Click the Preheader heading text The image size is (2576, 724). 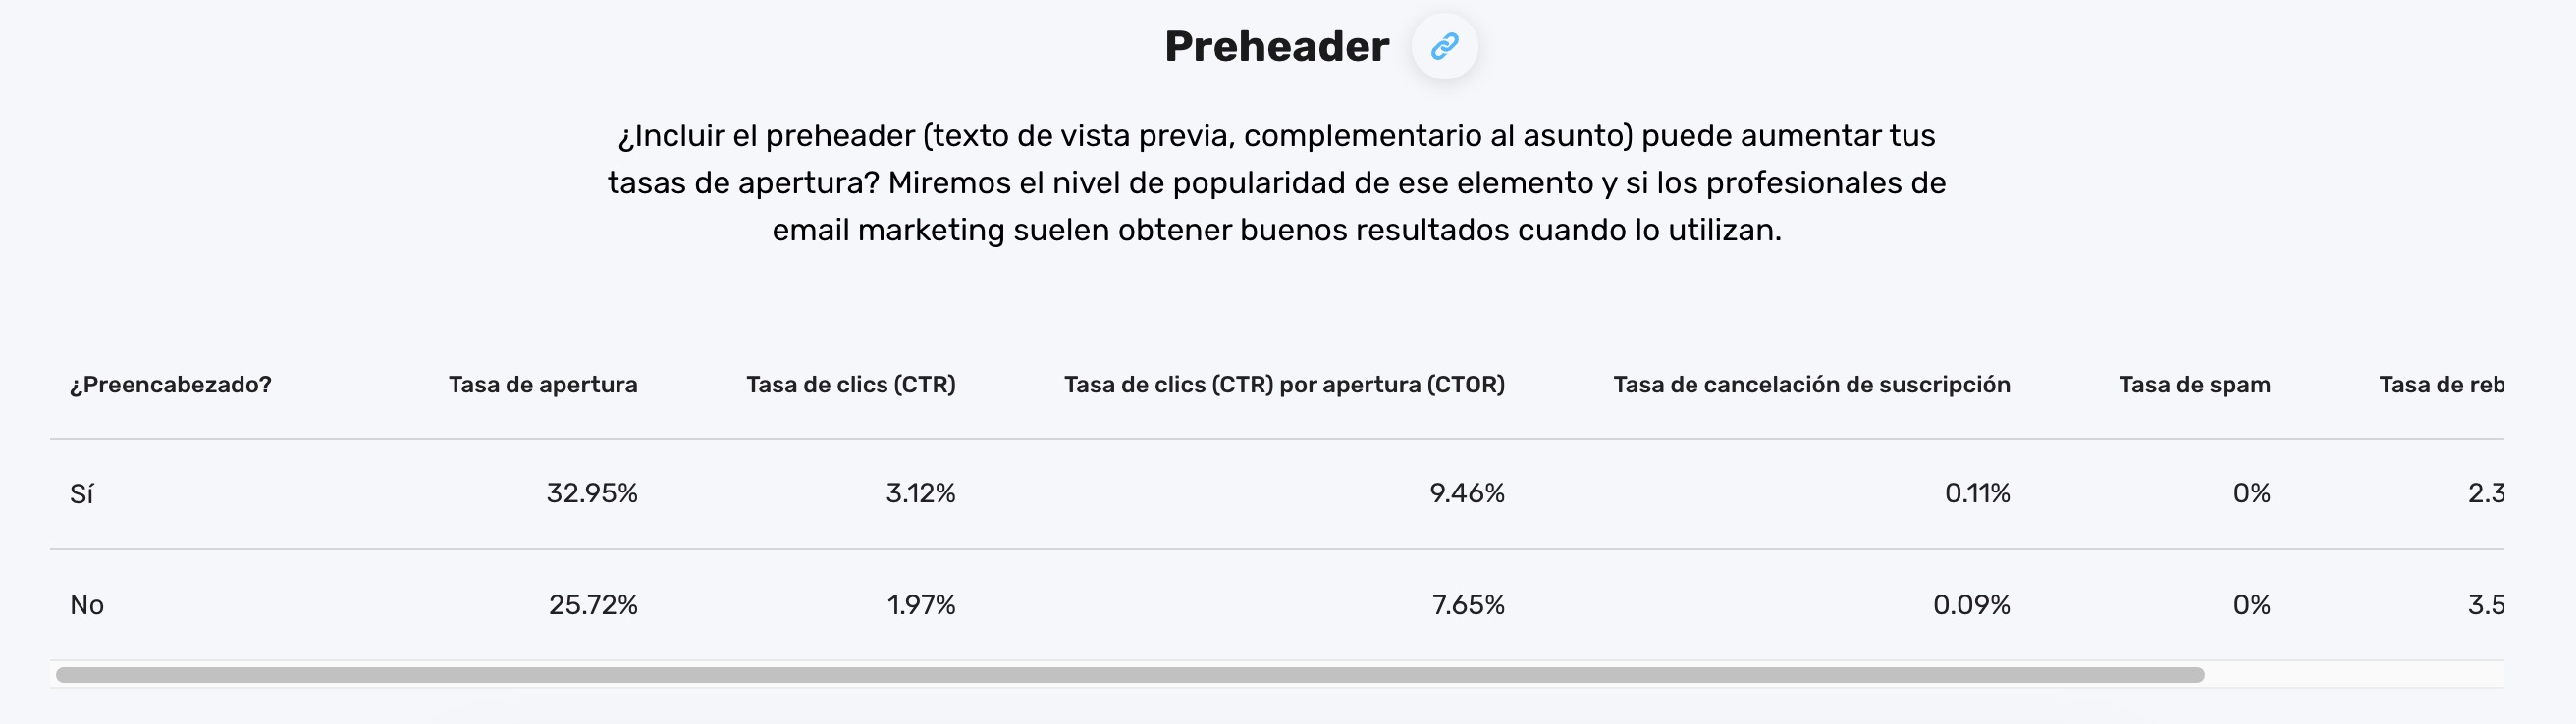pyautogui.click(x=1277, y=44)
